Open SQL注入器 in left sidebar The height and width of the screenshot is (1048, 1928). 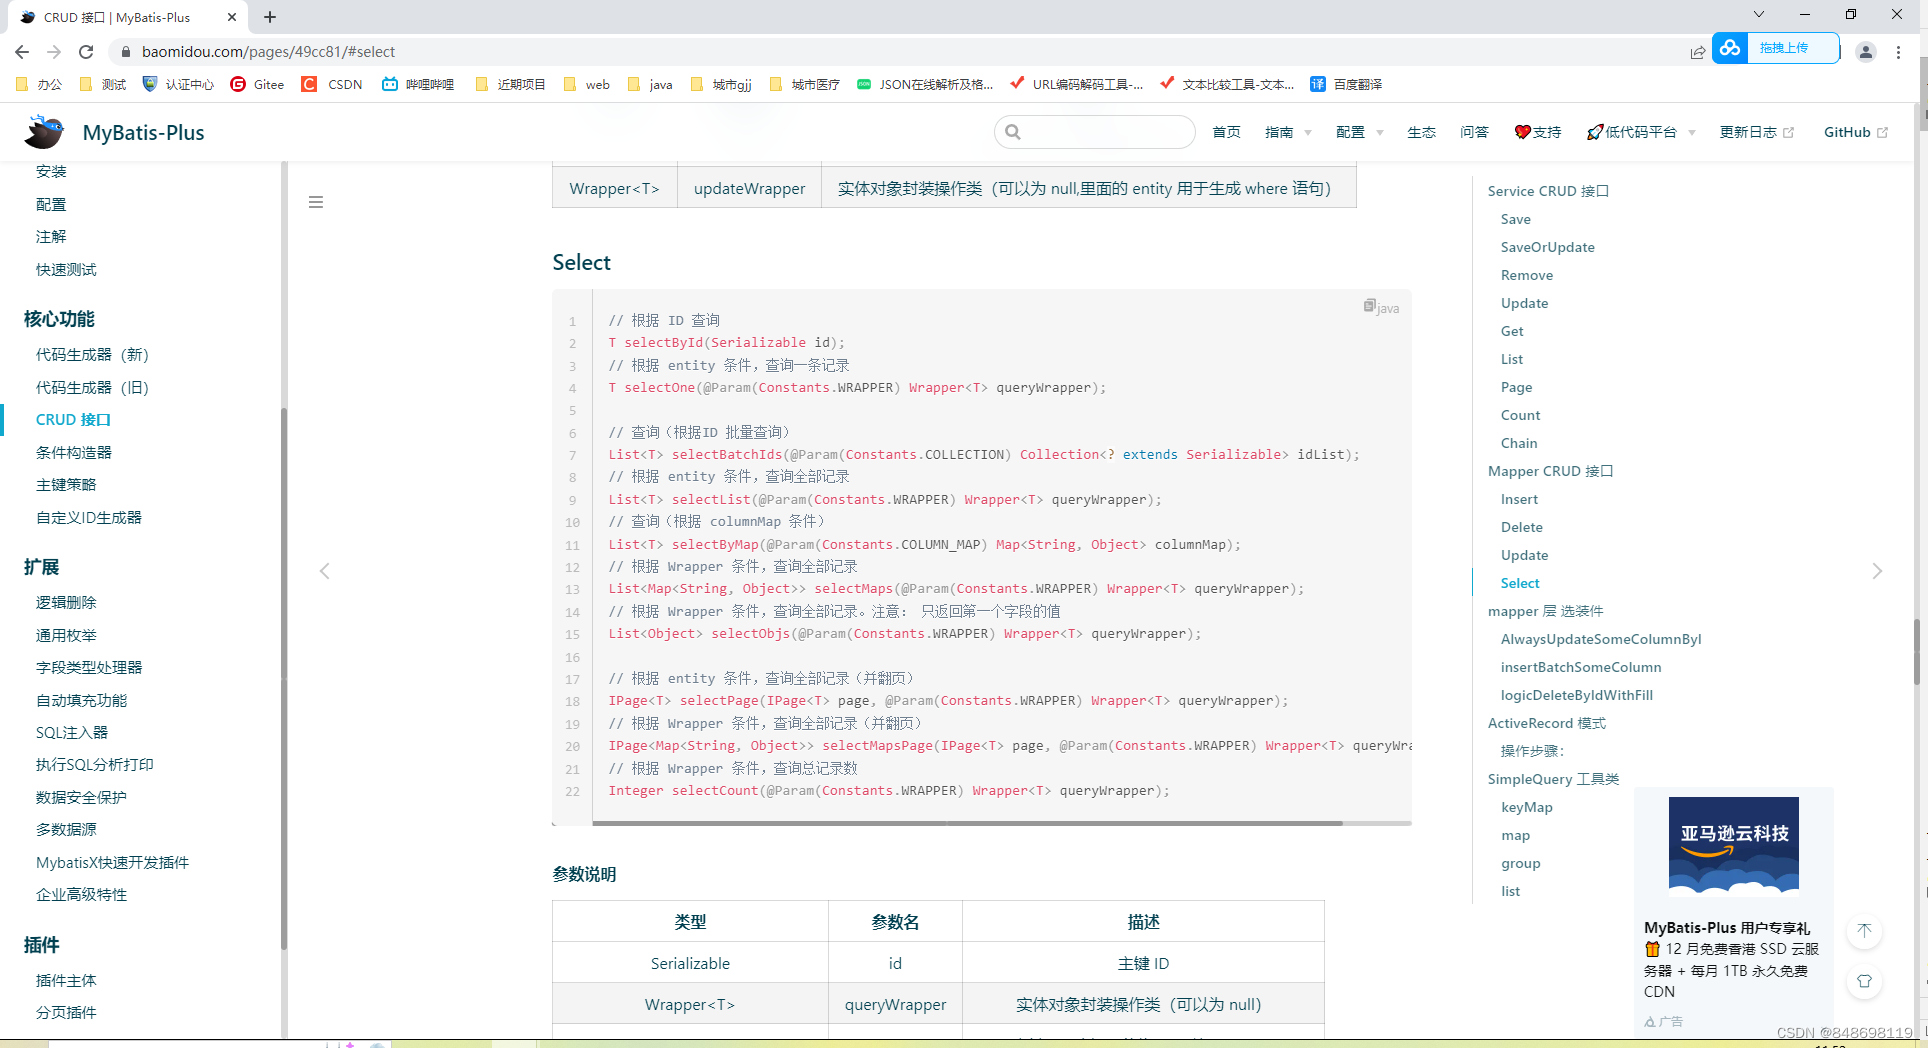[x=72, y=732]
